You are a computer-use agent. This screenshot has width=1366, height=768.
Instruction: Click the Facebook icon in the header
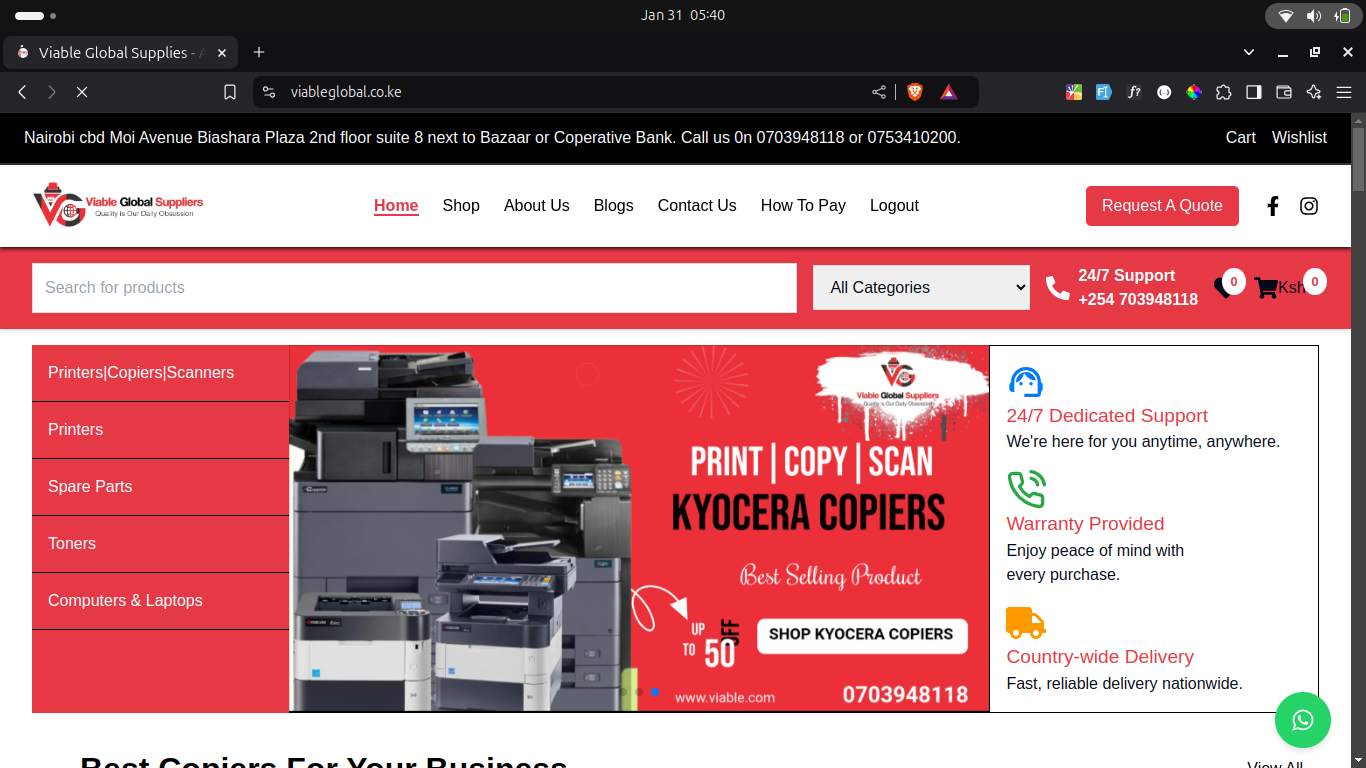1272,206
